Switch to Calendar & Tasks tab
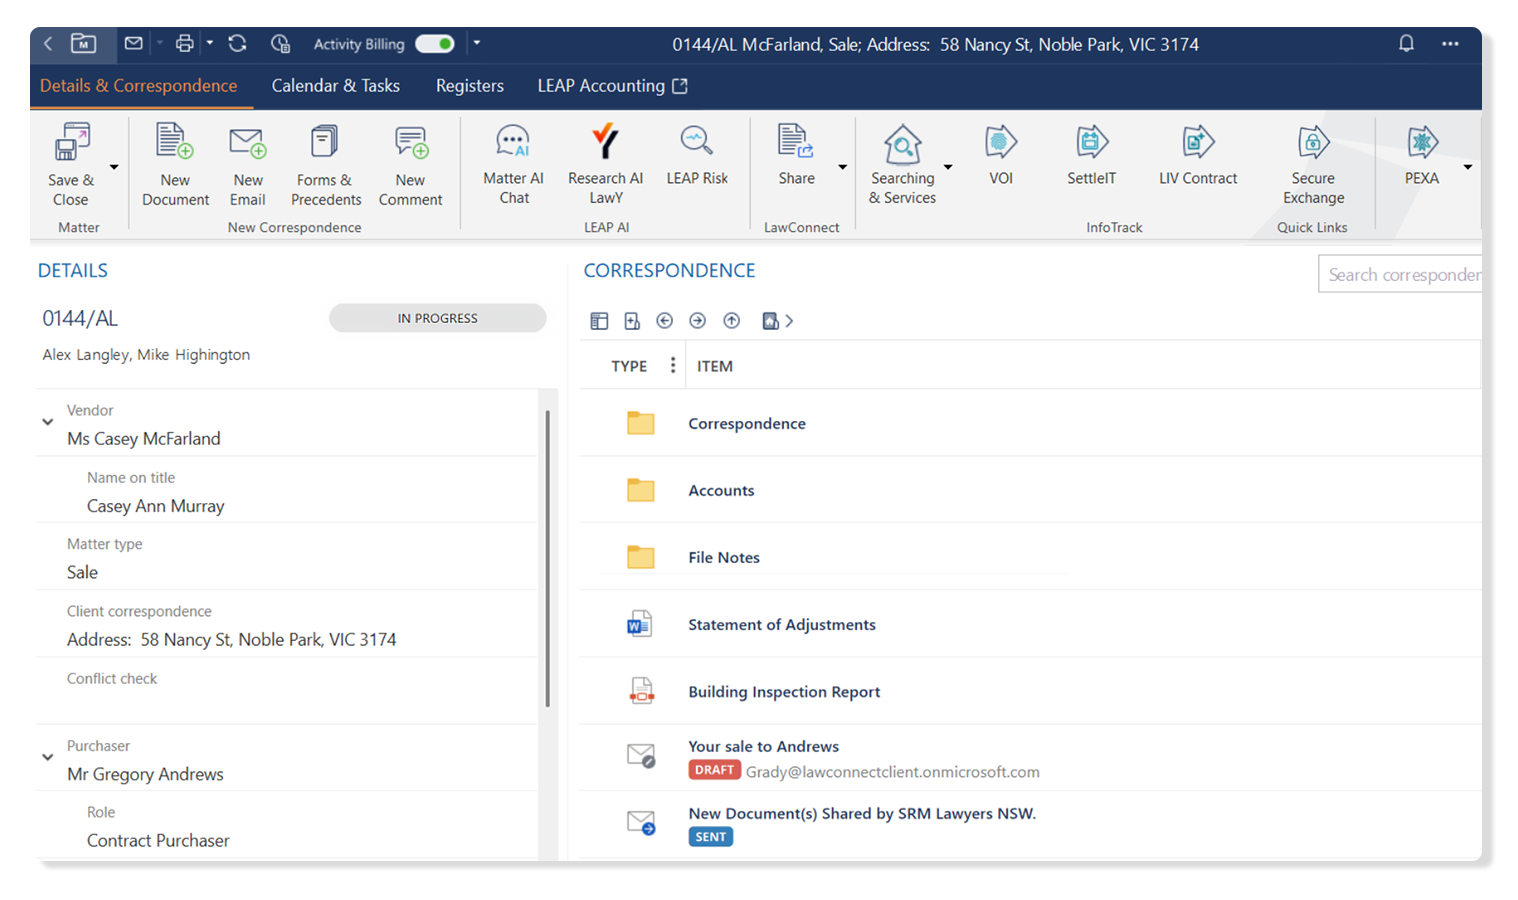The height and width of the screenshot is (900, 1518). click(336, 86)
